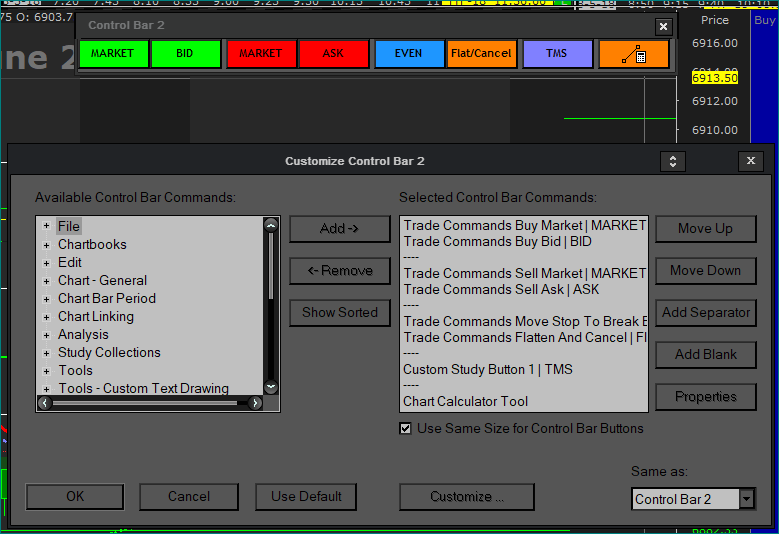Click the Add -> button
Image resolution: width=779 pixels, height=534 pixels.
(x=340, y=229)
